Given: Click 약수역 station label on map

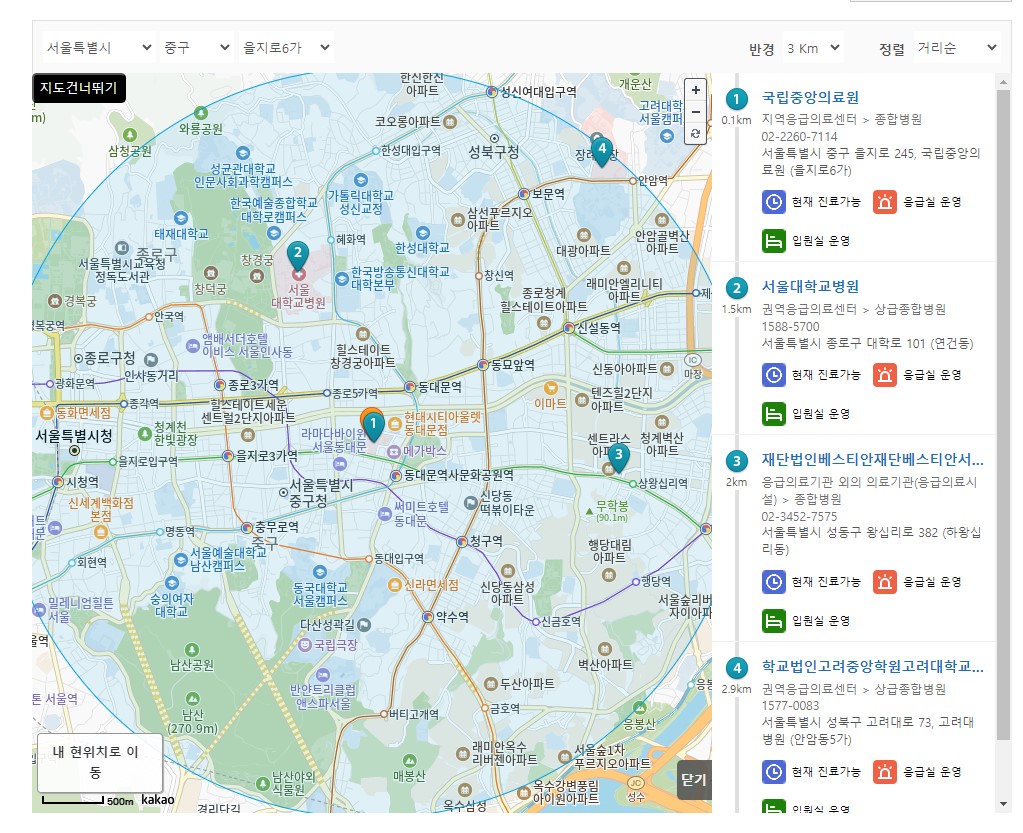Looking at the screenshot, I should pyautogui.click(x=452, y=616).
